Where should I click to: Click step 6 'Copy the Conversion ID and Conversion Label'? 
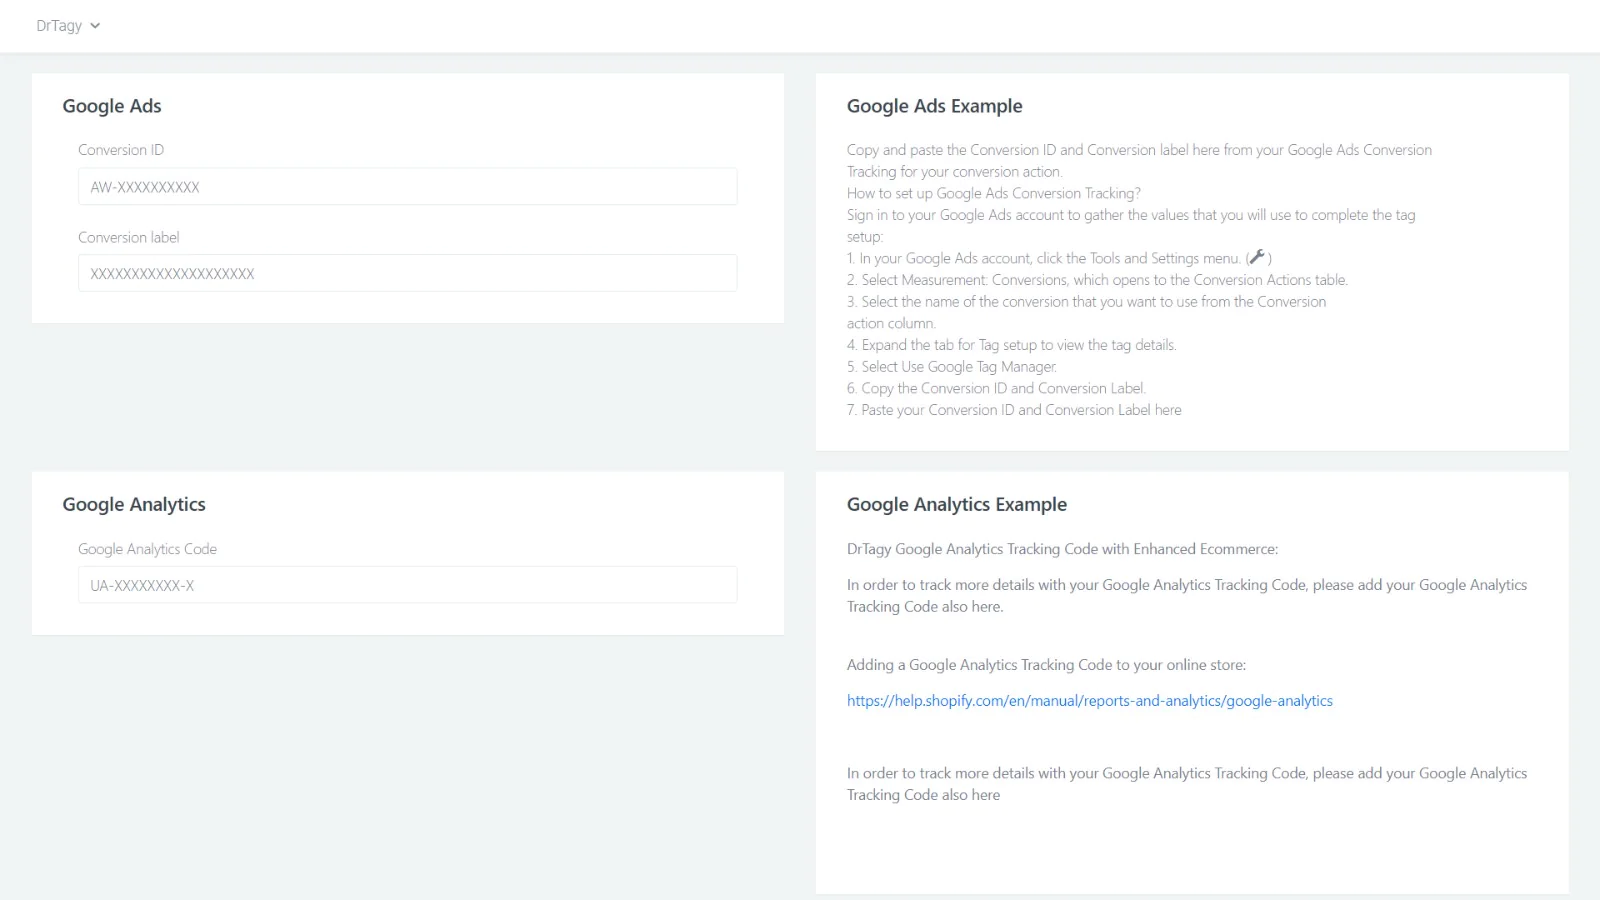pos(996,388)
